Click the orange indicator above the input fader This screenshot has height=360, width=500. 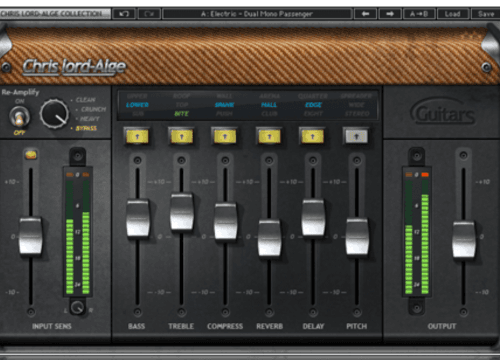31,155
